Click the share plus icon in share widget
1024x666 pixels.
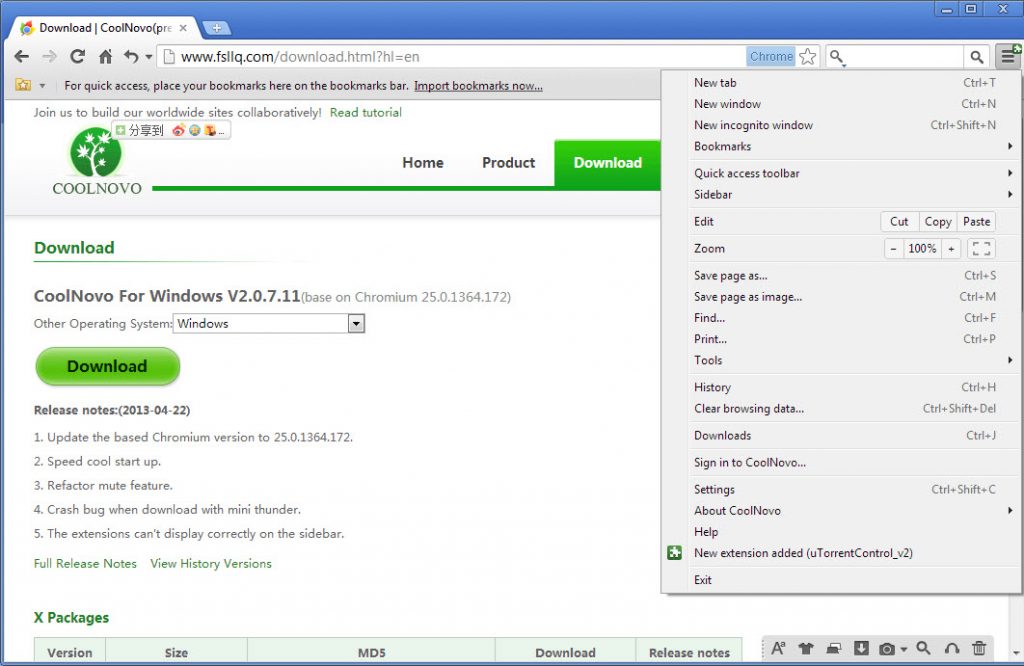point(120,131)
